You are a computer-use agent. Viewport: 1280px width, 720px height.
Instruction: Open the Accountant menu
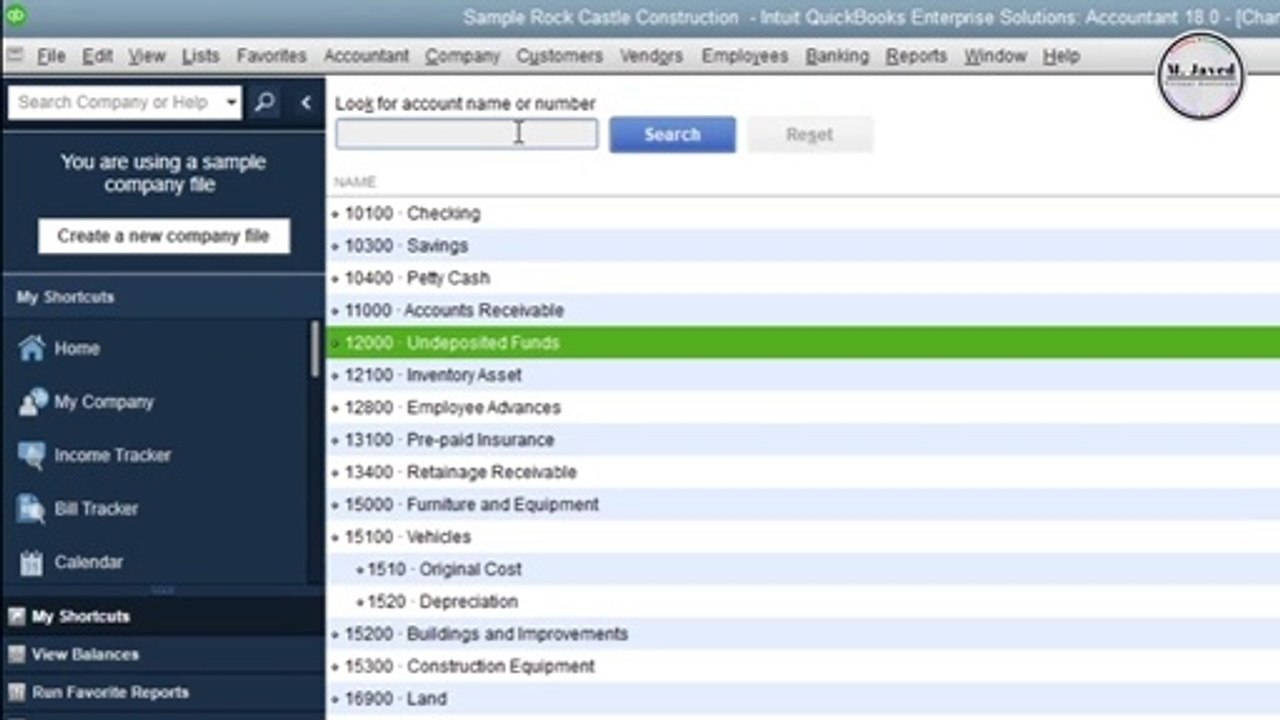click(x=366, y=56)
